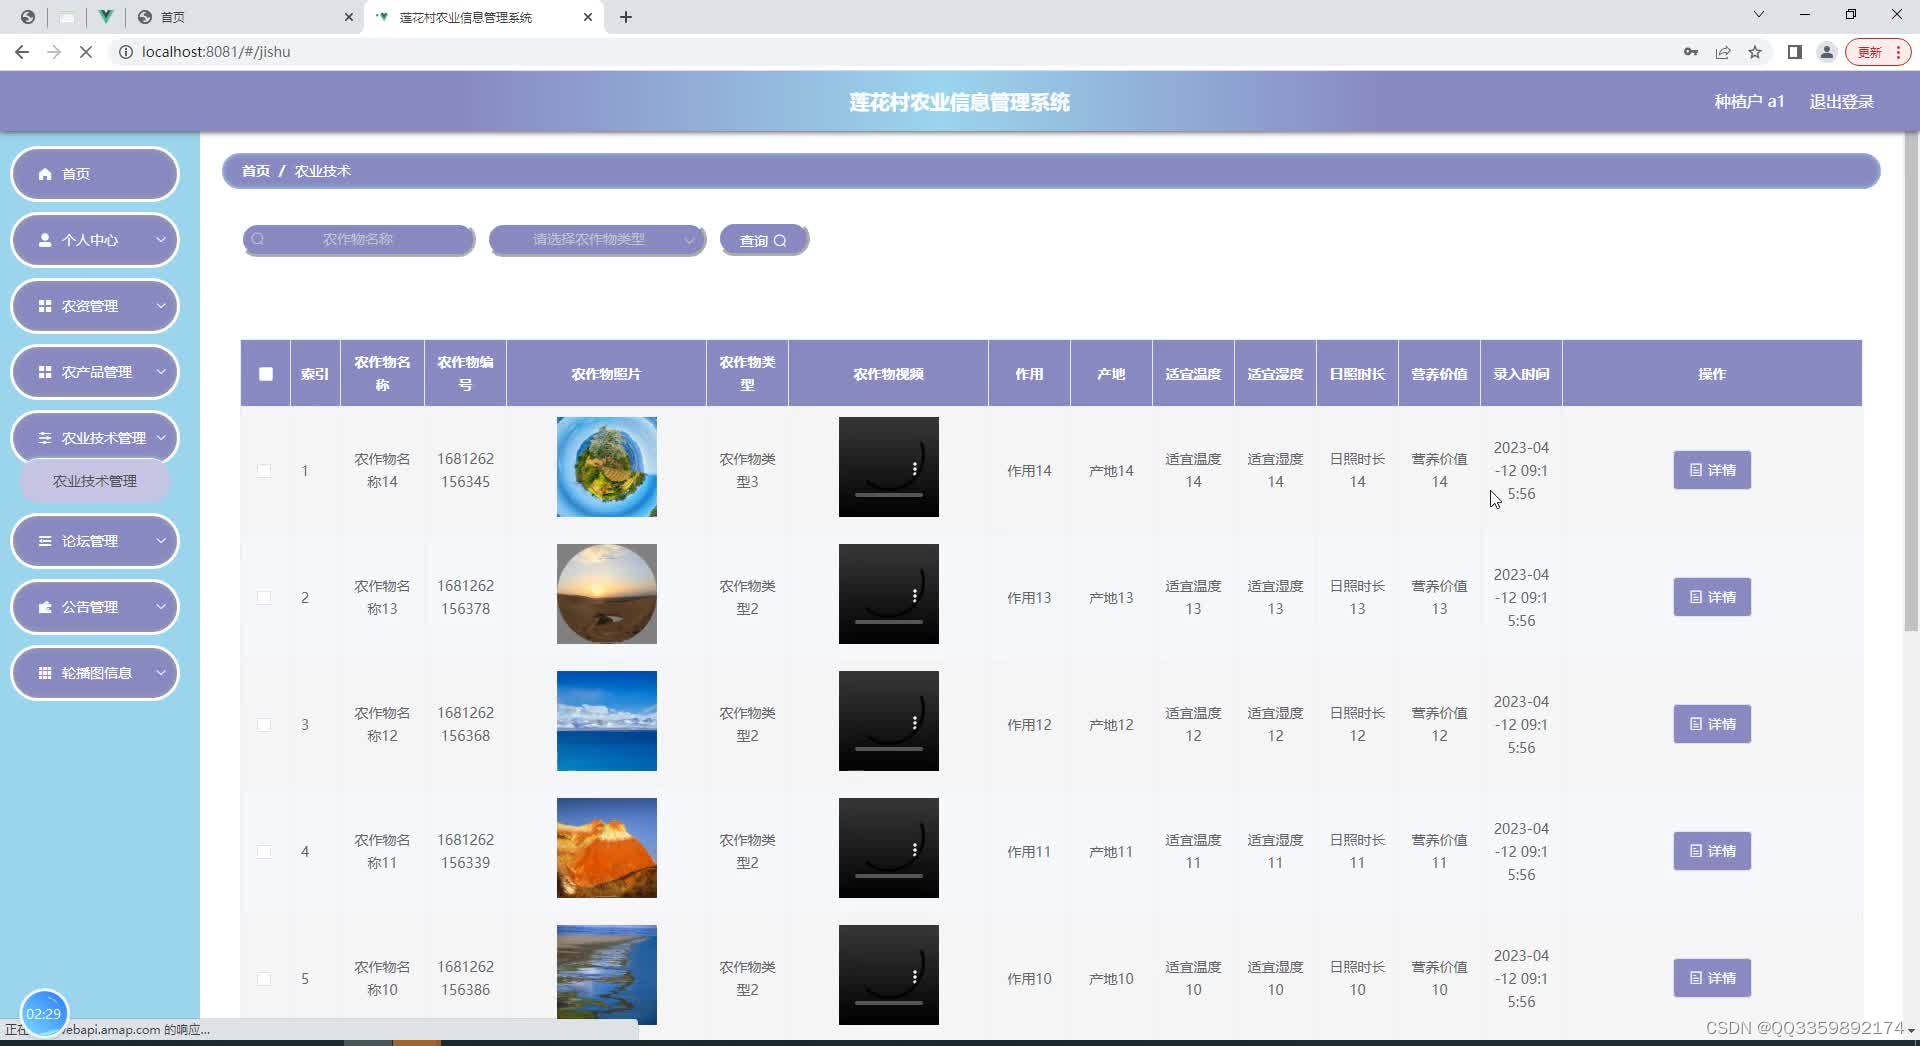
Task: Open 详情 for 农作物名称14 row
Action: [1712, 470]
